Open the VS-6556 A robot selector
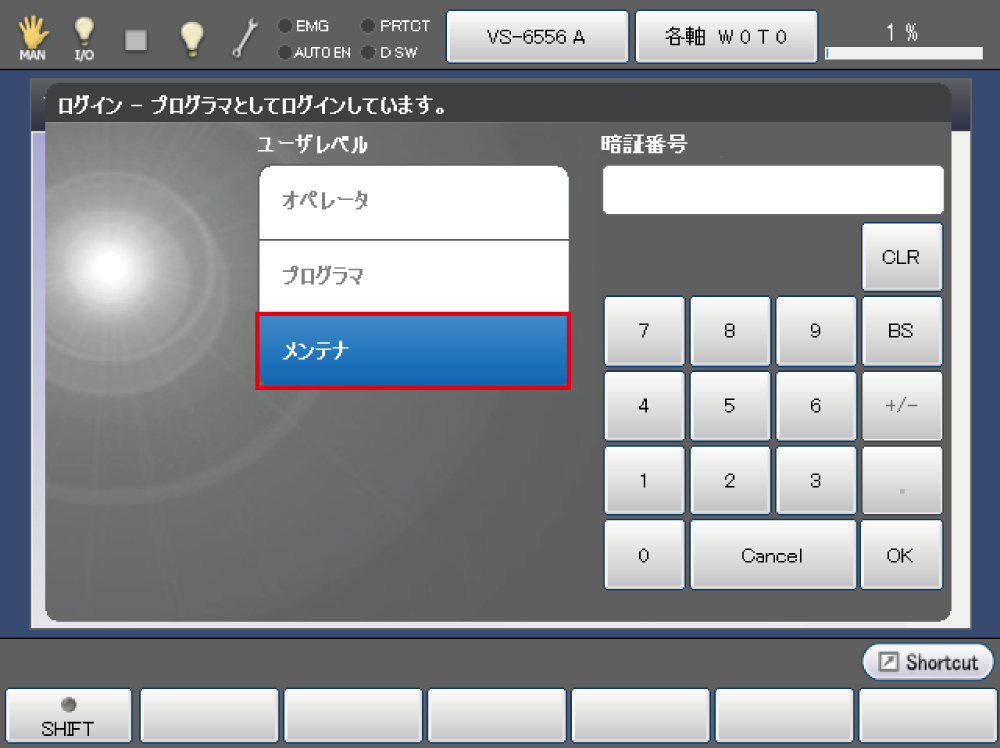This screenshot has height=748, width=1000. pyautogui.click(x=537, y=37)
